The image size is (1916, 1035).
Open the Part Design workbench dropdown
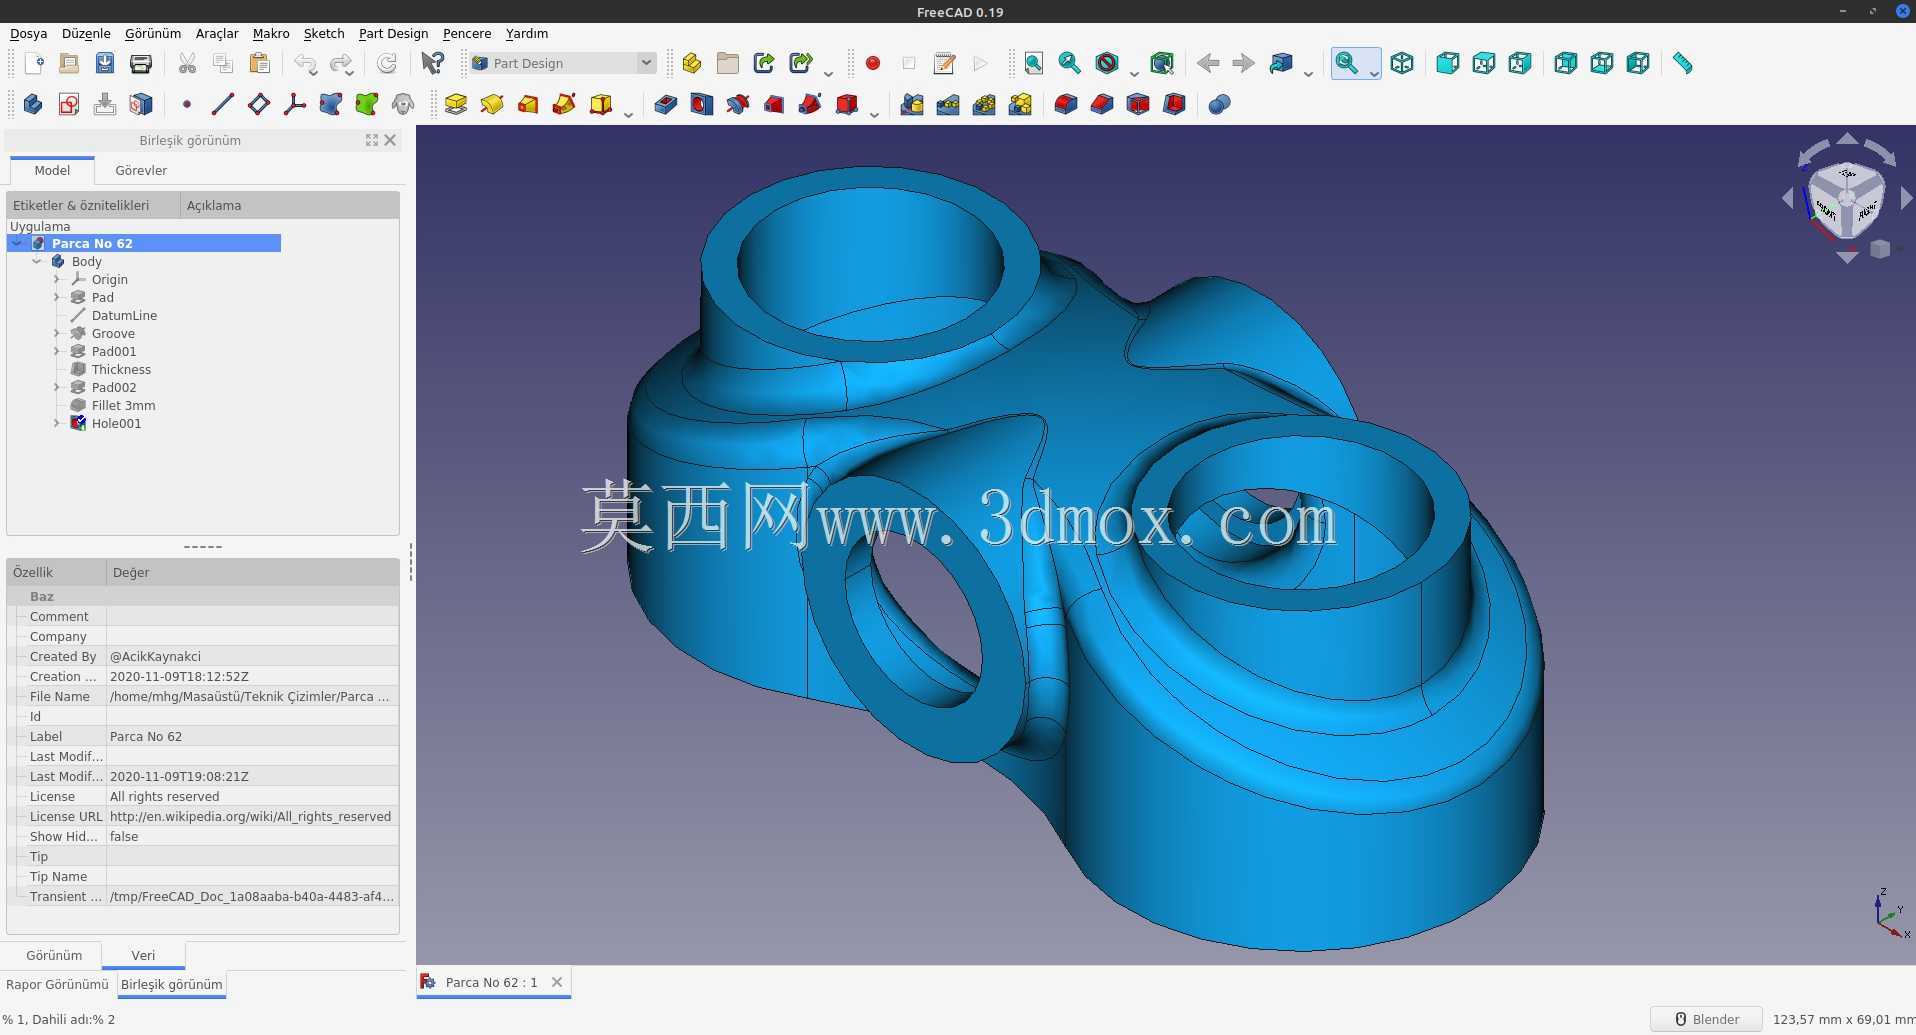[563, 63]
